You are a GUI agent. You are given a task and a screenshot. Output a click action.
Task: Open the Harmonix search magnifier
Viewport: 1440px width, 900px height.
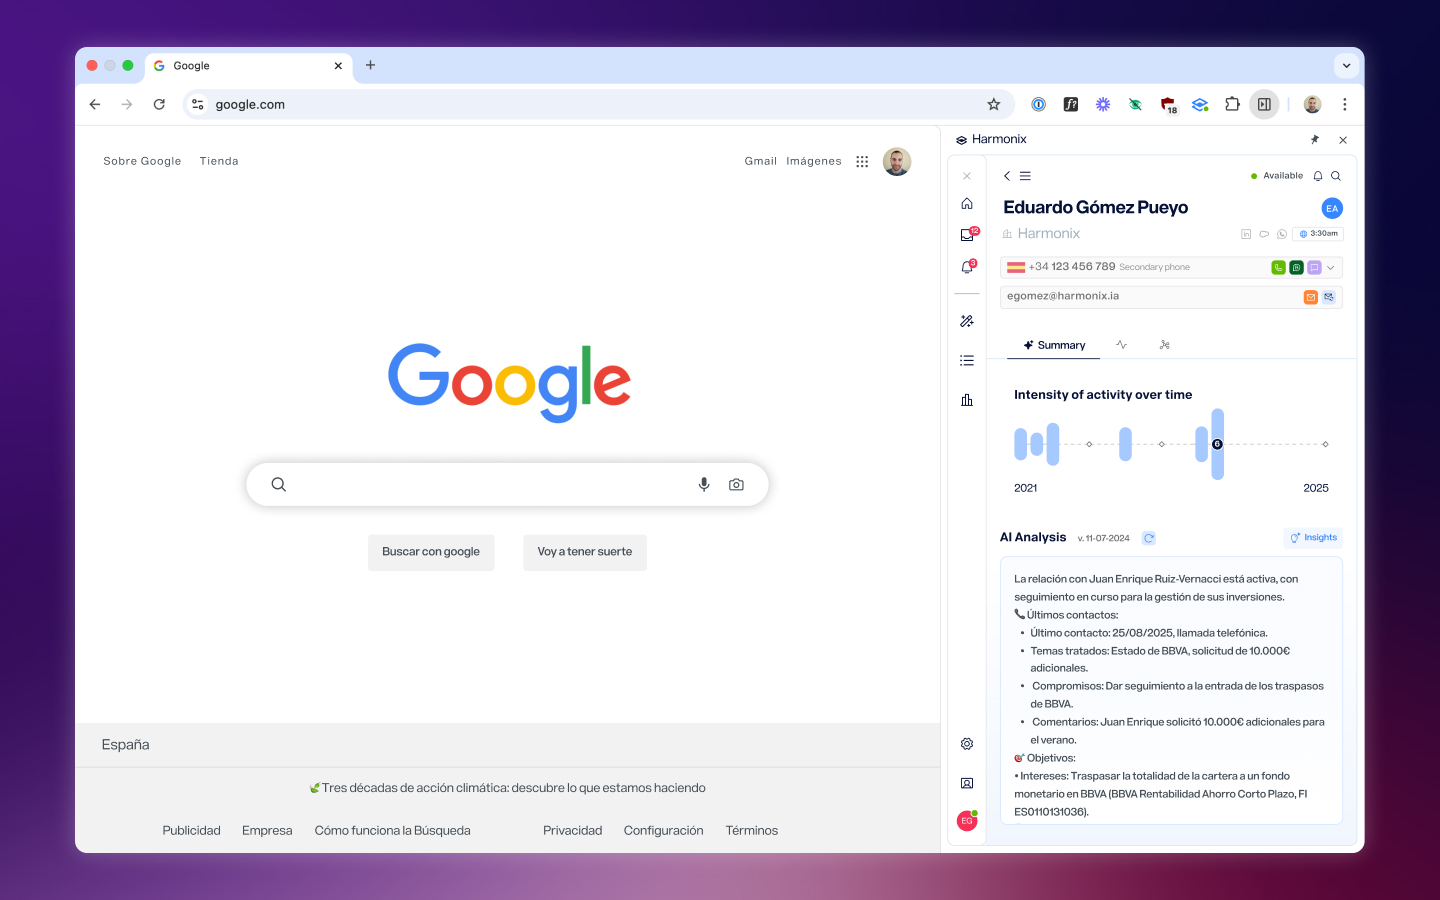point(1336,176)
